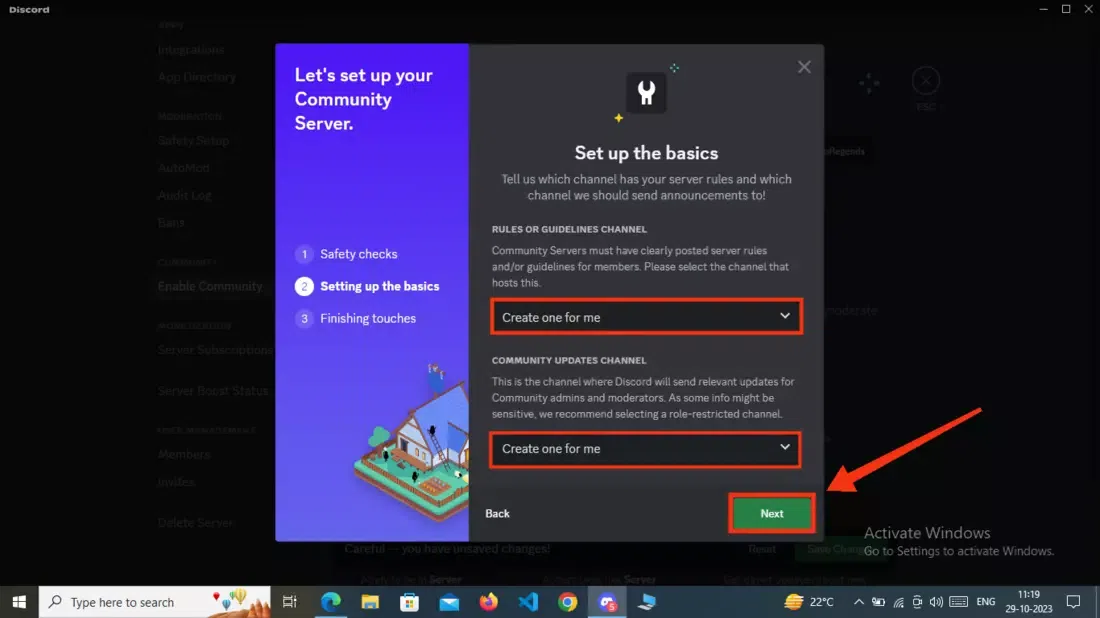This screenshot has height=618, width=1100.
Task: Show hidden system tray icons
Action: [859, 602]
